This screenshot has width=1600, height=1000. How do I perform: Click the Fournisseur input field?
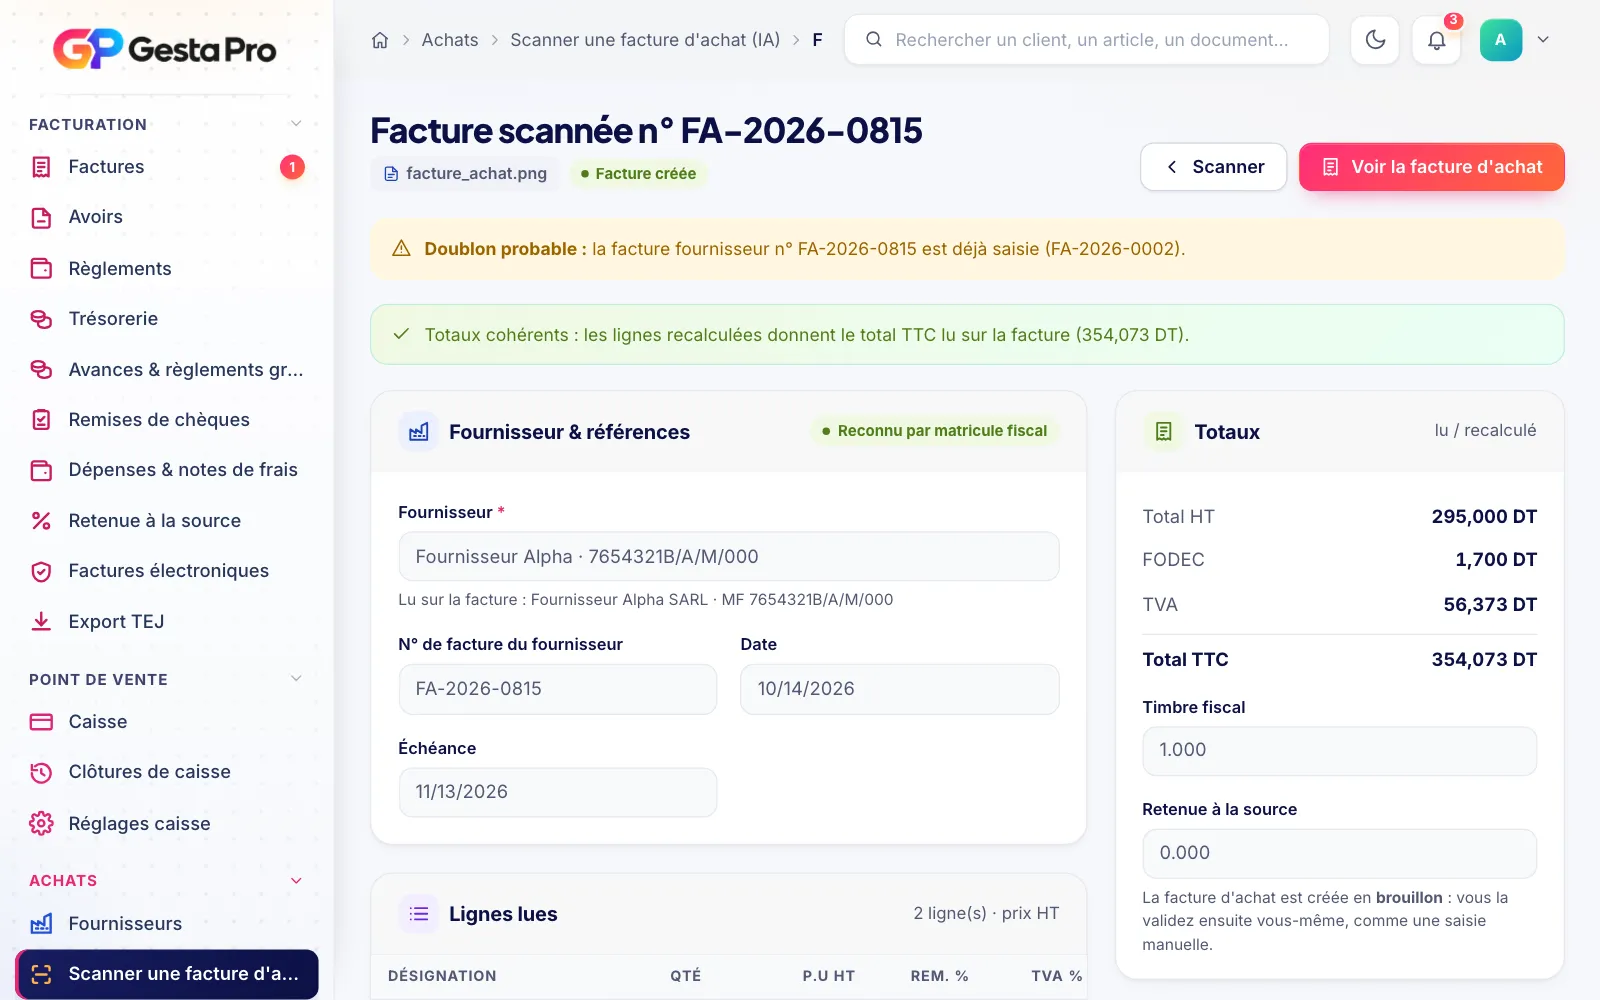[x=729, y=556]
